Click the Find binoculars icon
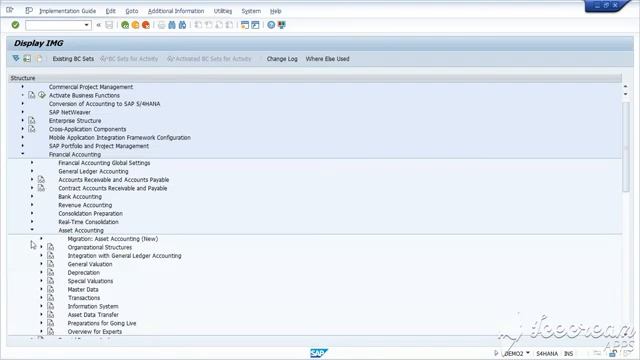Screen dimensions: 640x360 (x=172, y=25)
